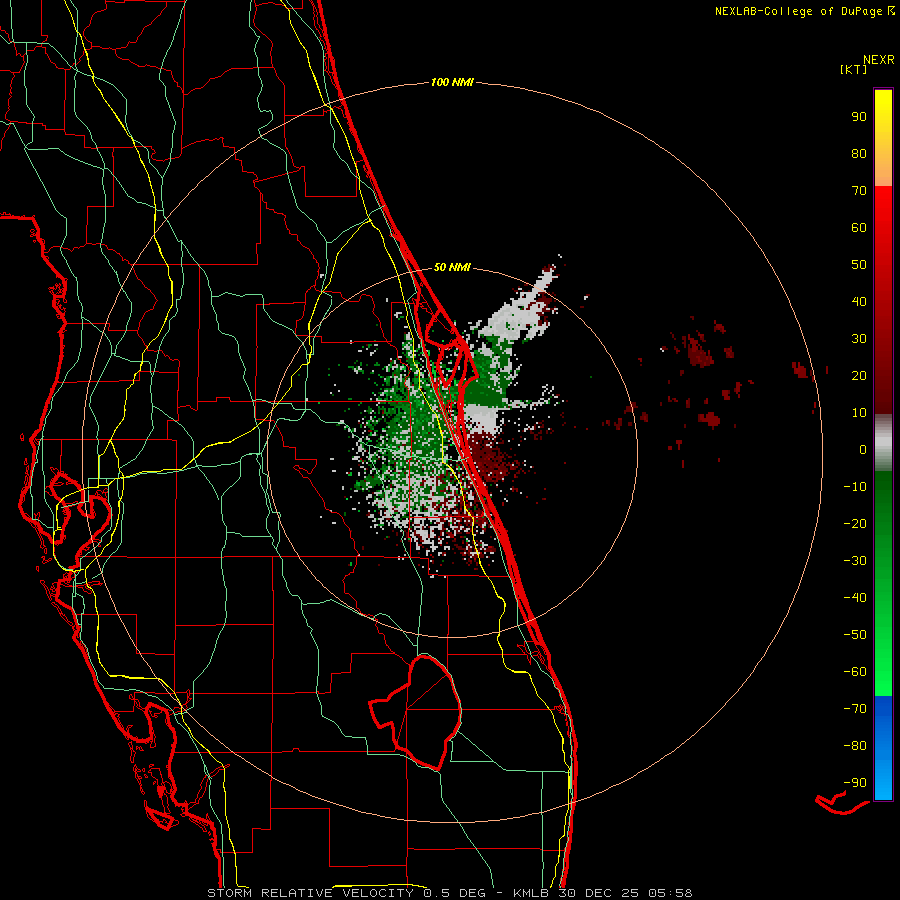Click the positive 30 knots scale label

[x=859, y=339]
